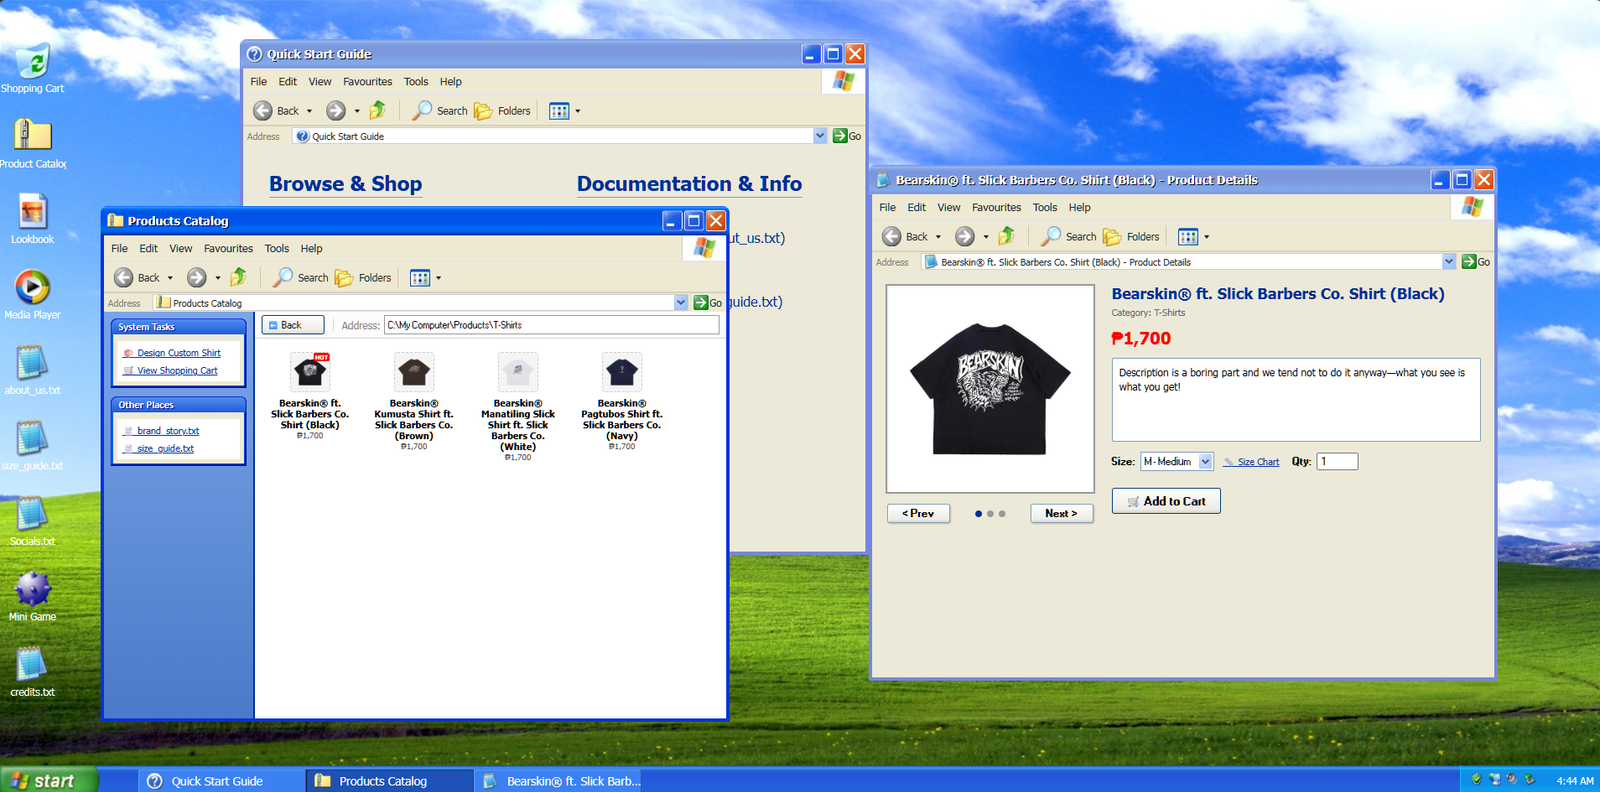Open size_guide.txt on the desktop
The image size is (1600, 792).
click(x=33, y=445)
